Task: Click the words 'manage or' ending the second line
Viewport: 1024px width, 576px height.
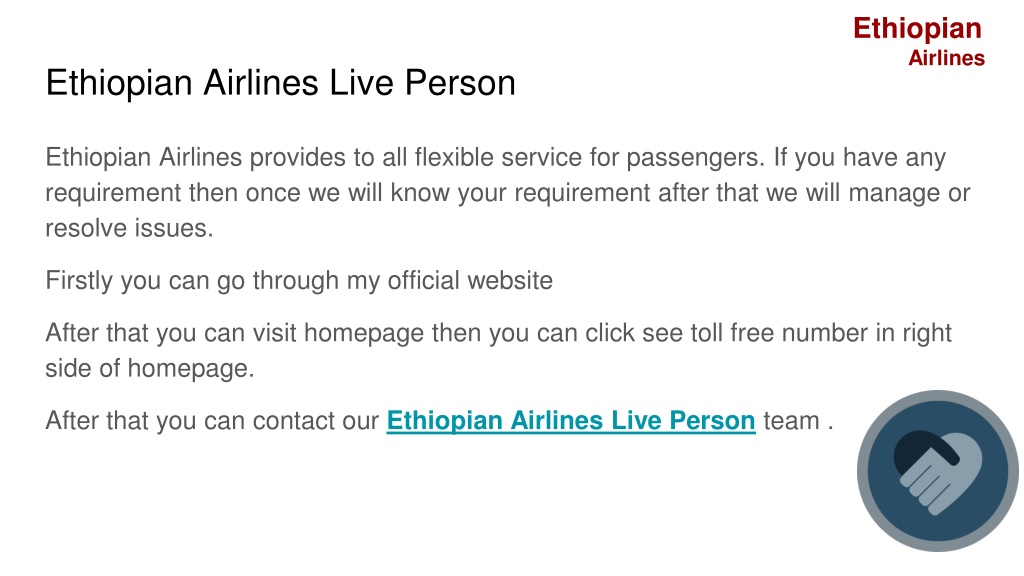Action: pyautogui.click(x=910, y=194)
